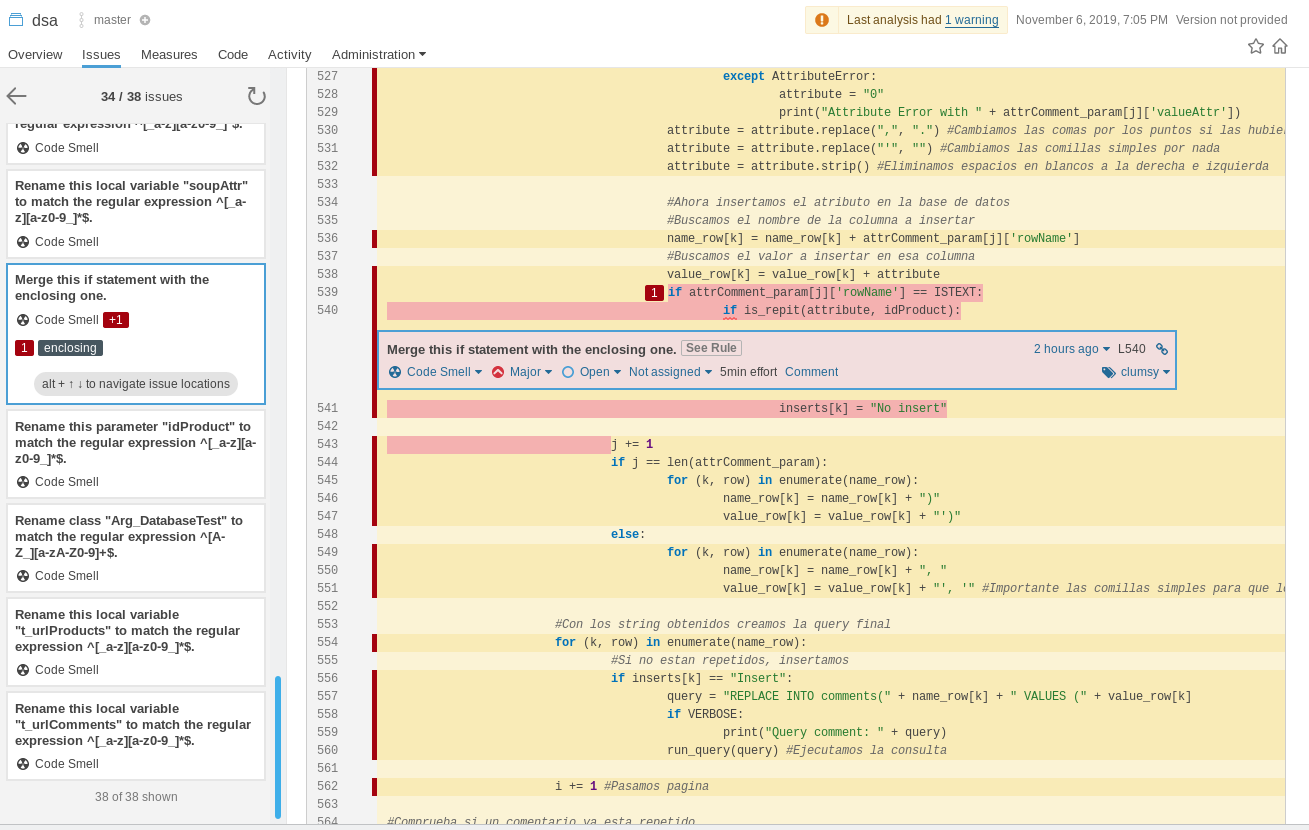Select the Issues tab
The image size is (1309, 830).
[x=102, y=54]
